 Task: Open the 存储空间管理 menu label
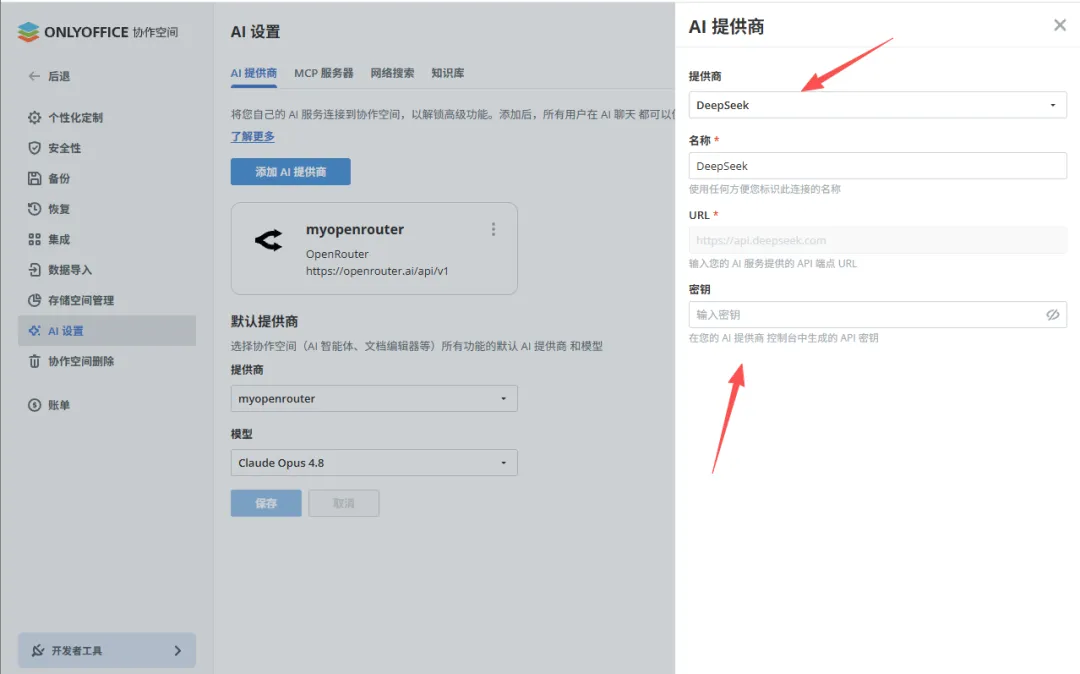click(81, 299)
